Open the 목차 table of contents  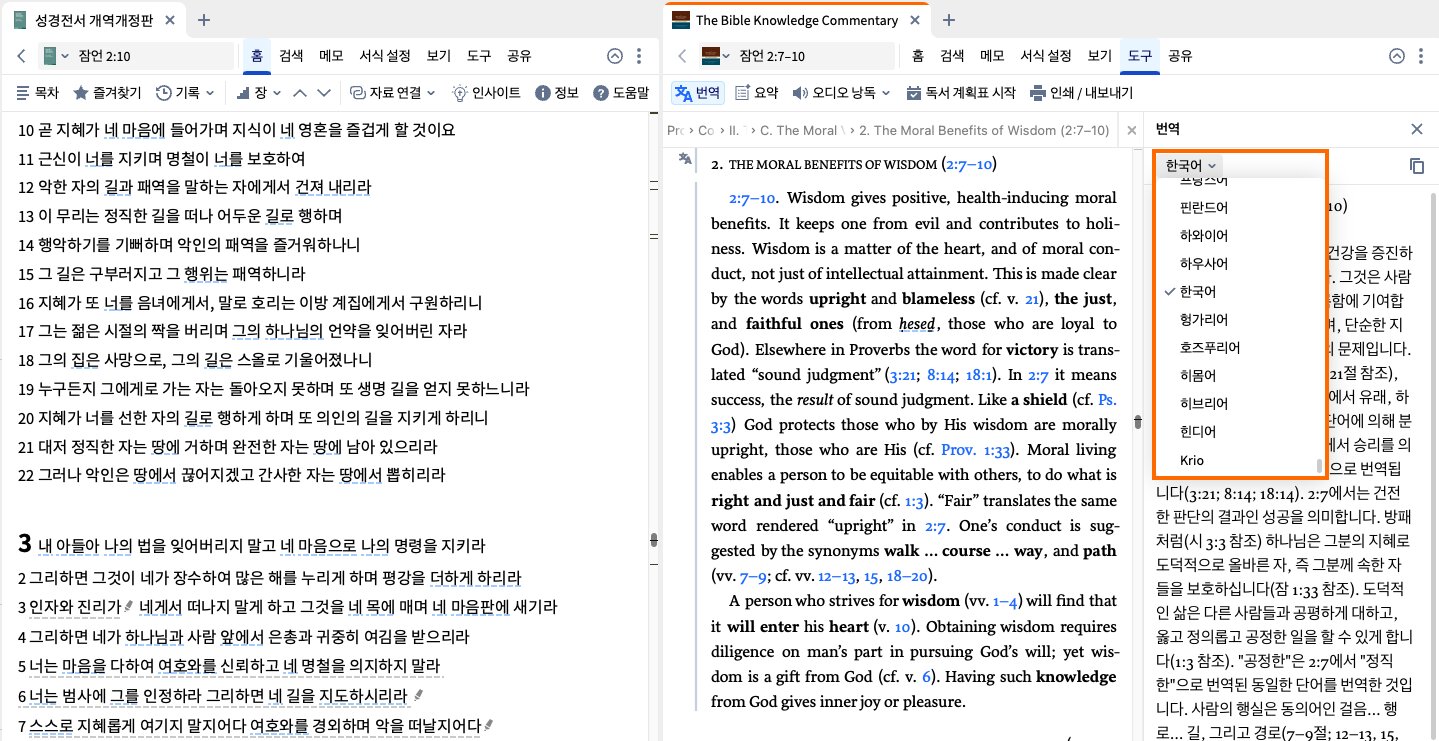pyautogui.click(x=39, y=93)
